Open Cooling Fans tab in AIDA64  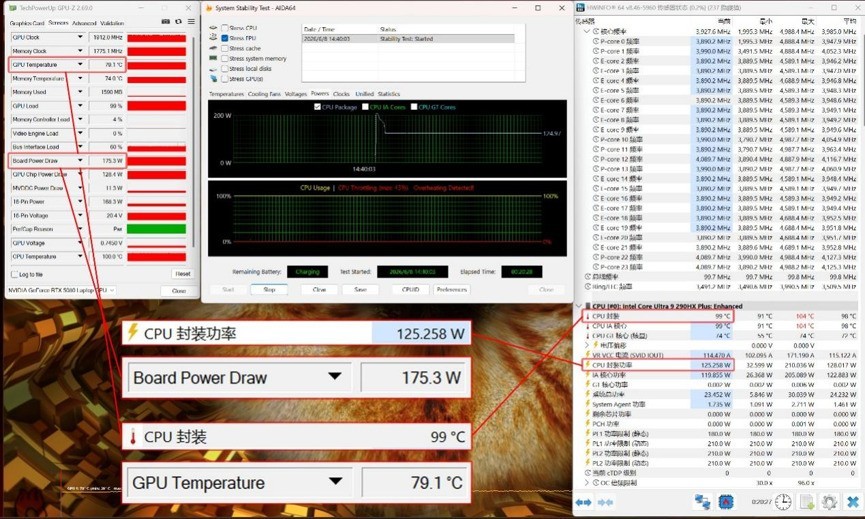pos(264,94)
